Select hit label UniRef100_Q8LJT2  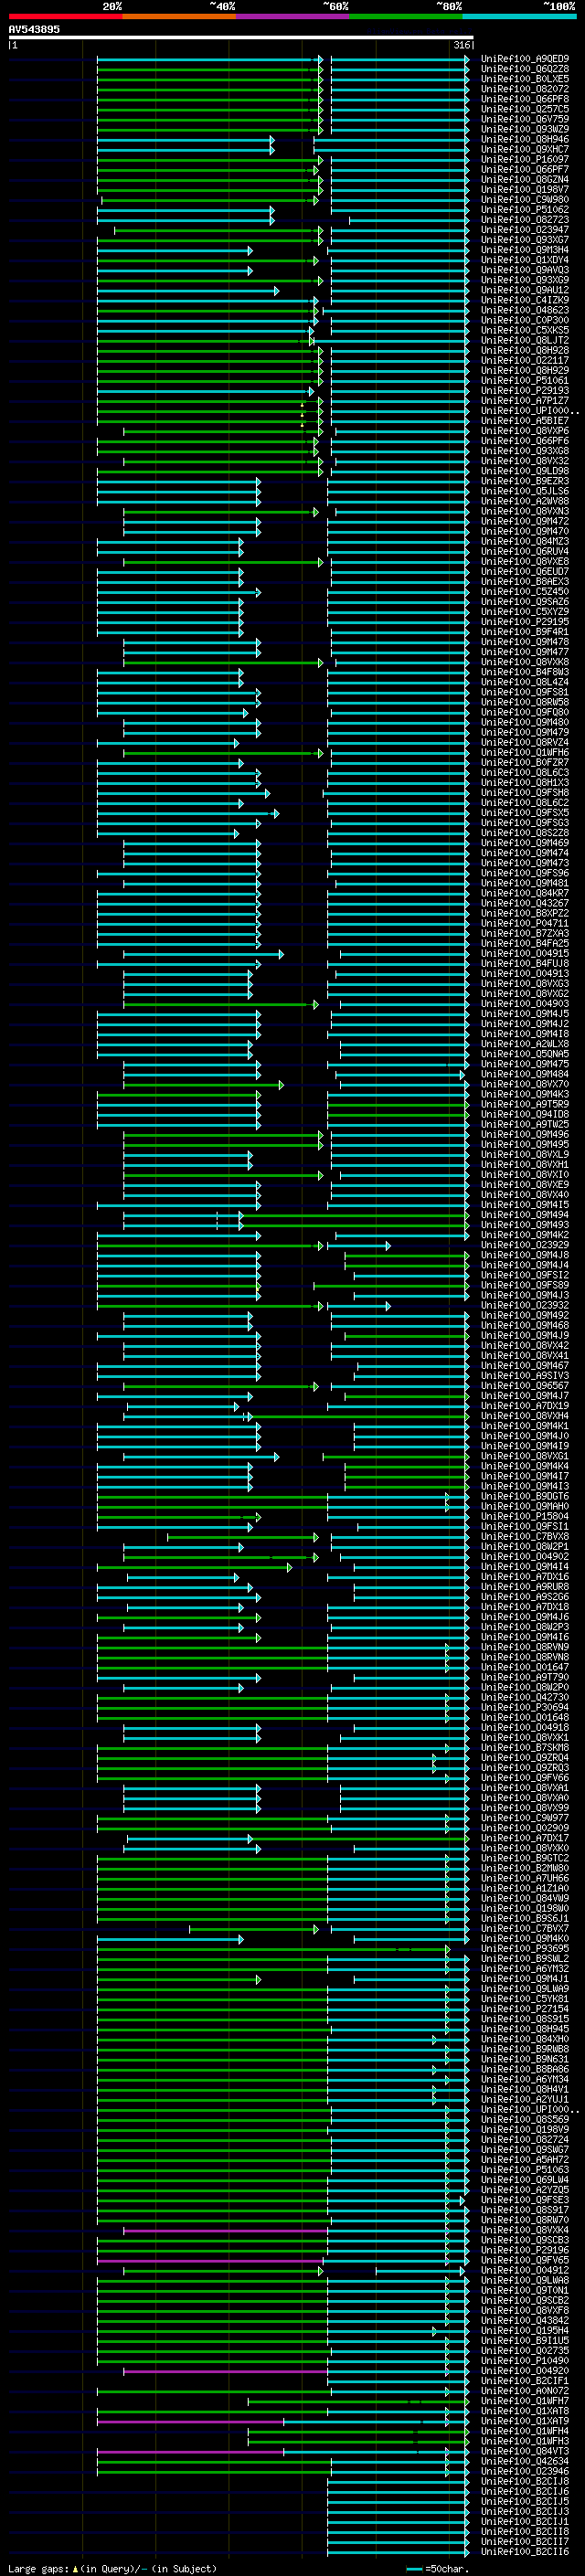525,340
